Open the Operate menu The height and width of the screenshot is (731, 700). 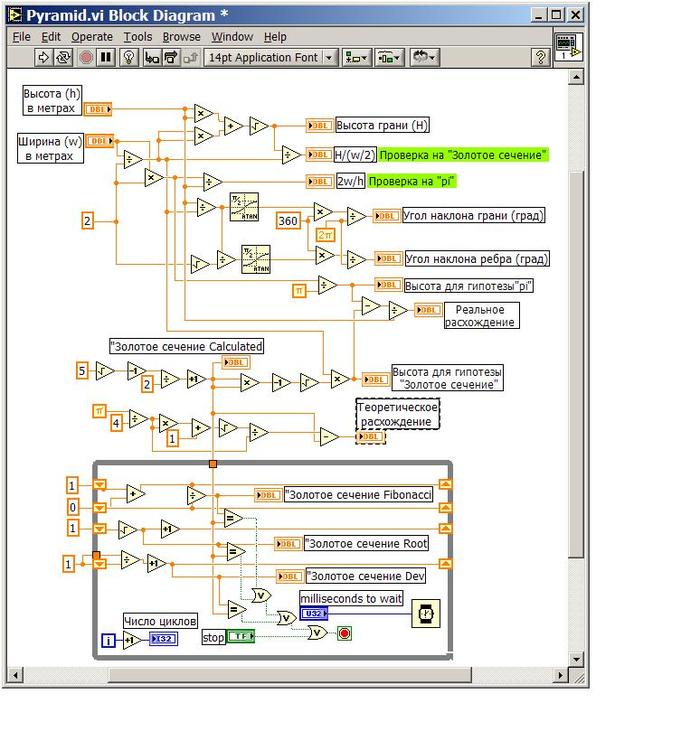92,37
